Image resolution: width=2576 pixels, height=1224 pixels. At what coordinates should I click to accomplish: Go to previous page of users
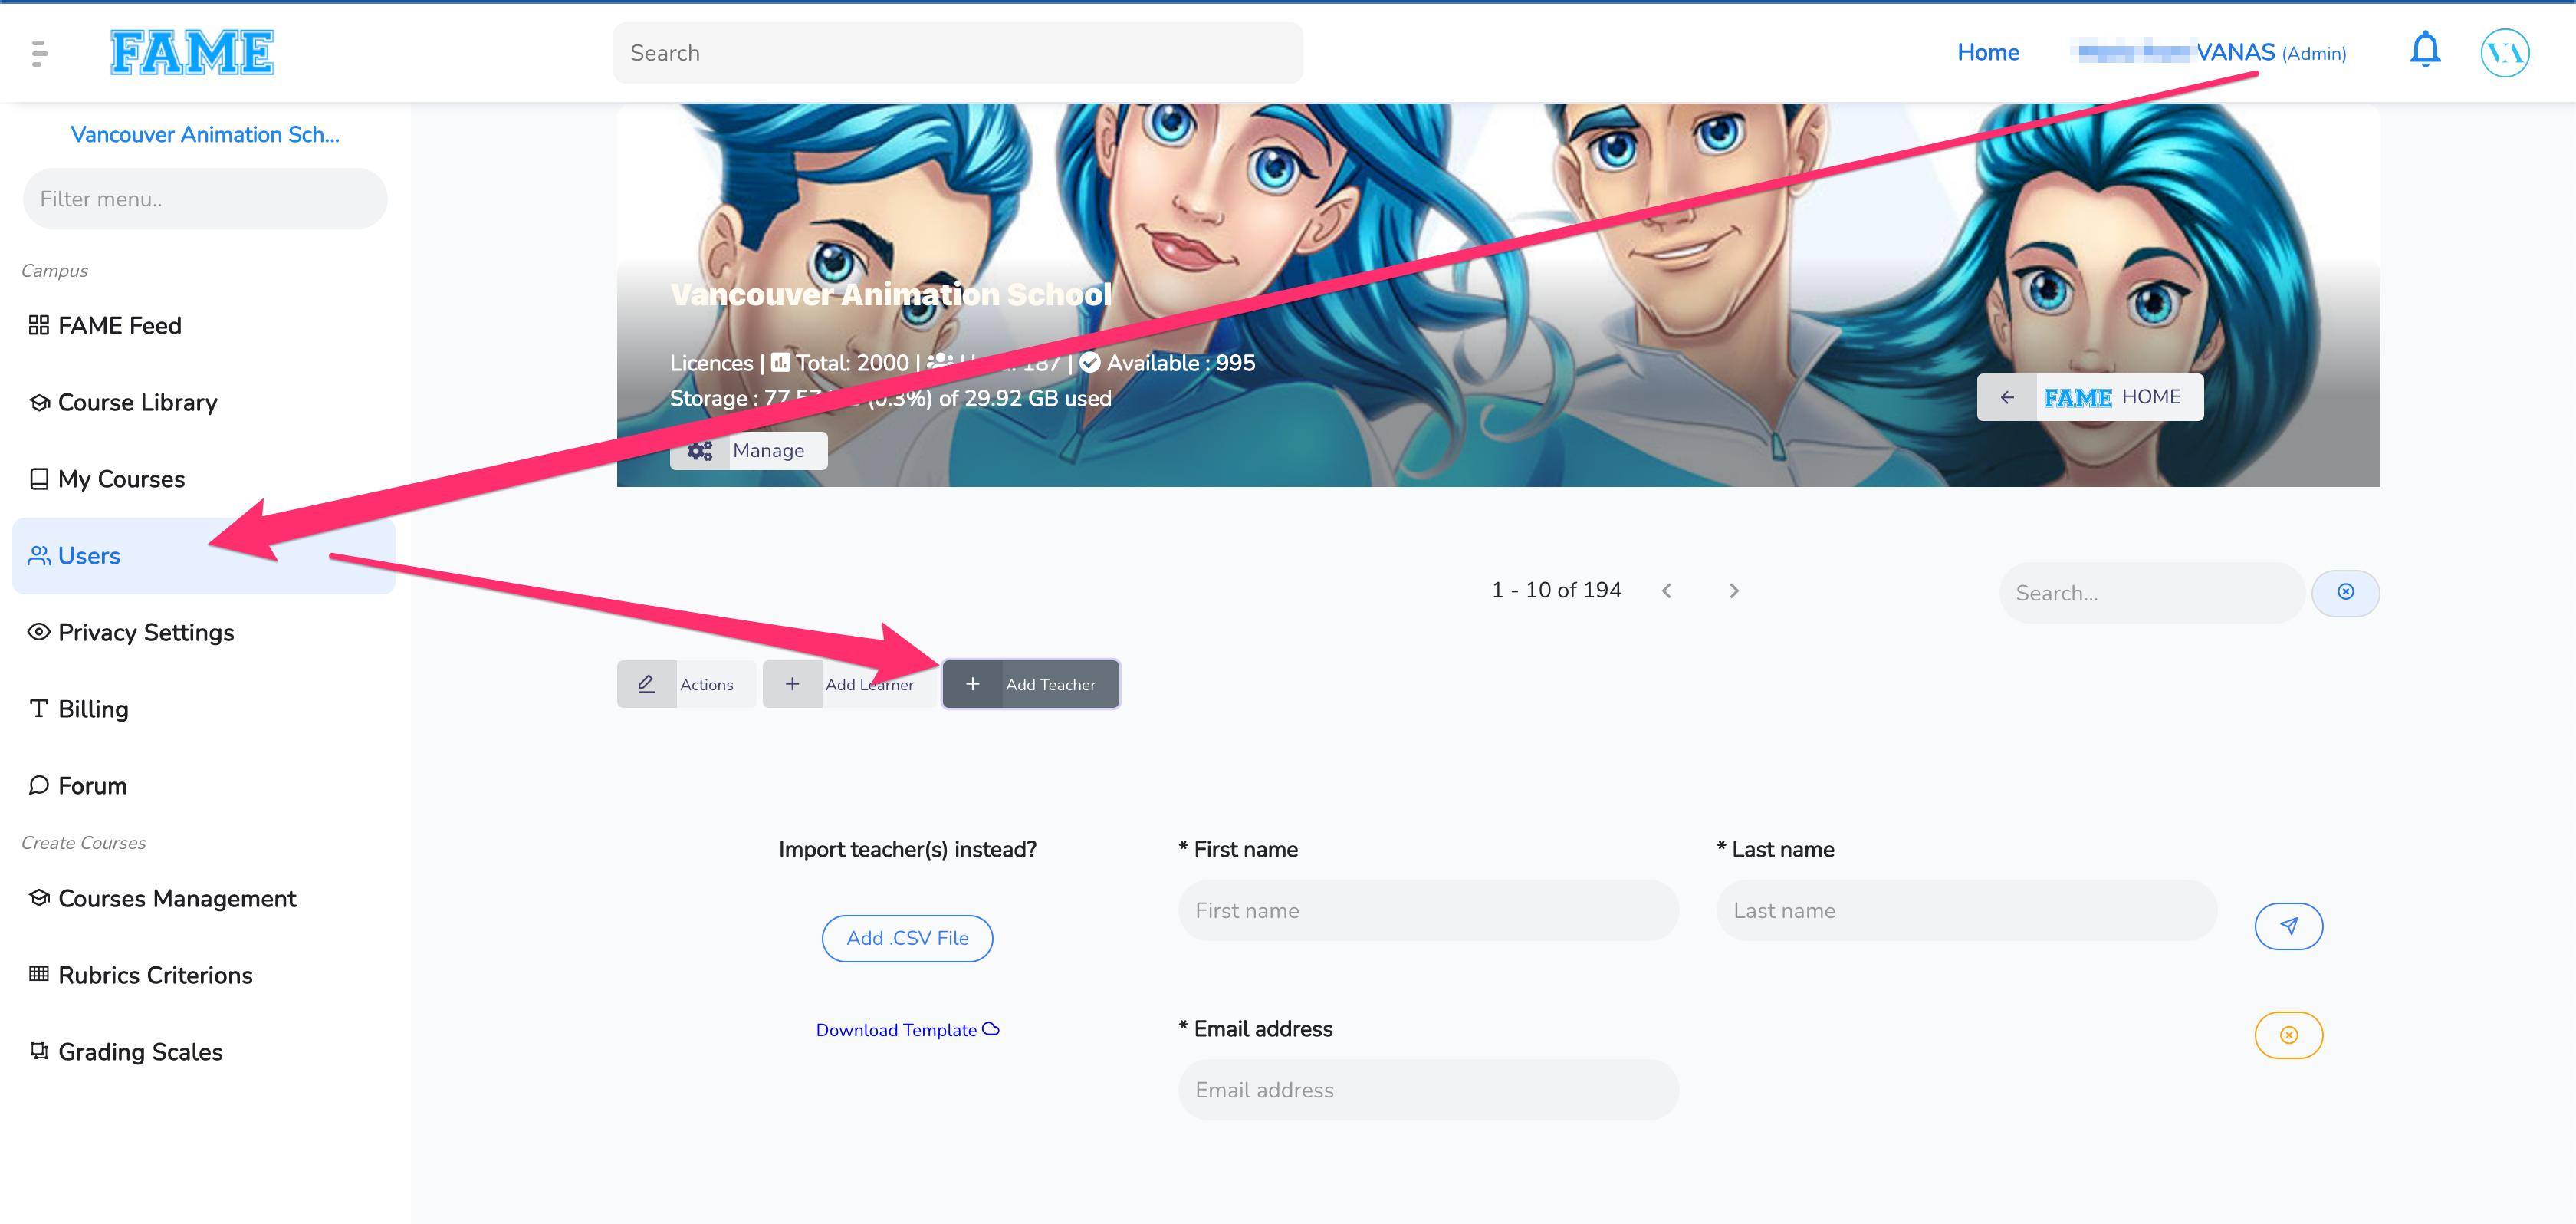(x=1666, y=591)
